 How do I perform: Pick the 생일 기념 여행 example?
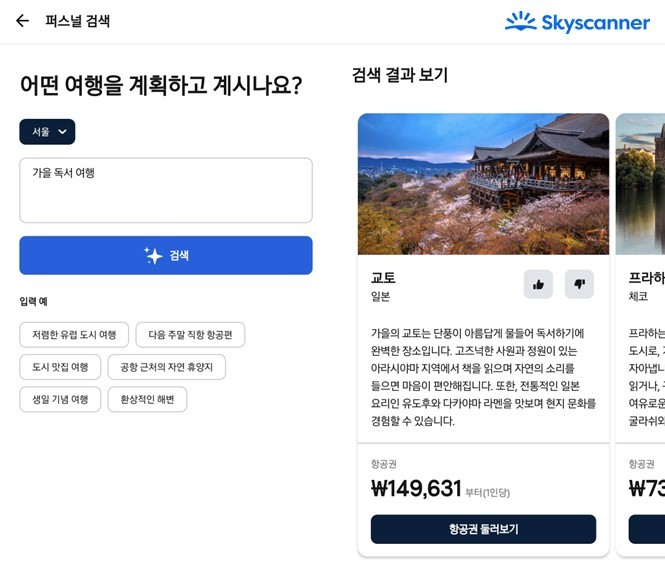[x=59, y=399]
